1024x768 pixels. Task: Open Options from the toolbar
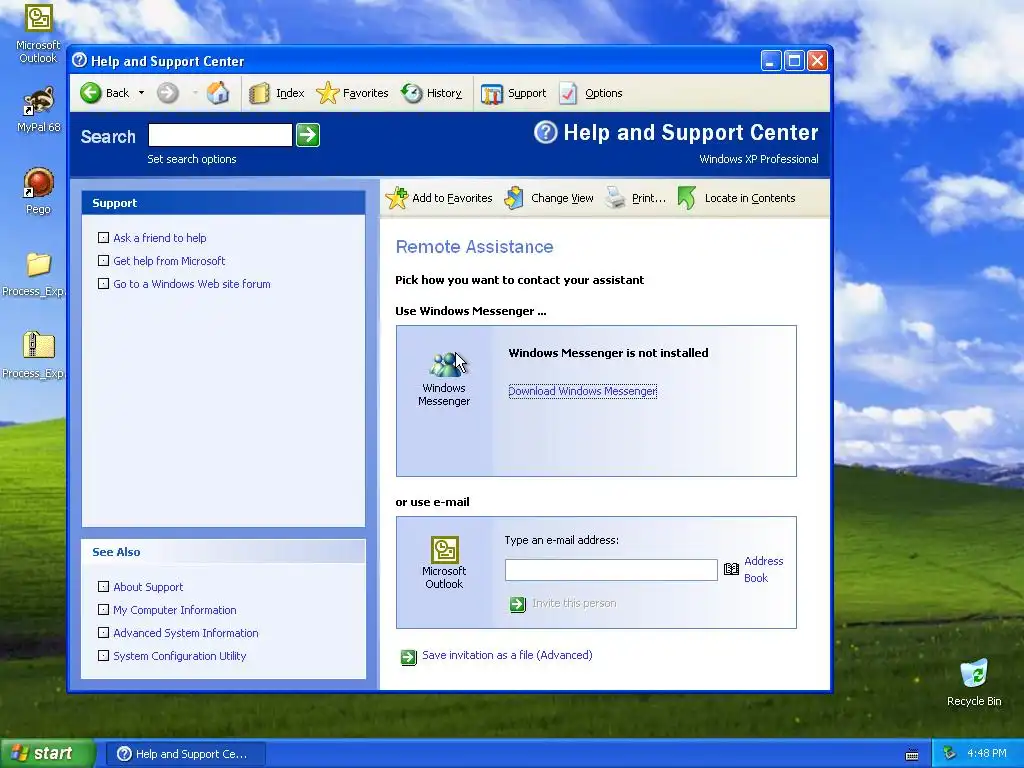(591, 93)
